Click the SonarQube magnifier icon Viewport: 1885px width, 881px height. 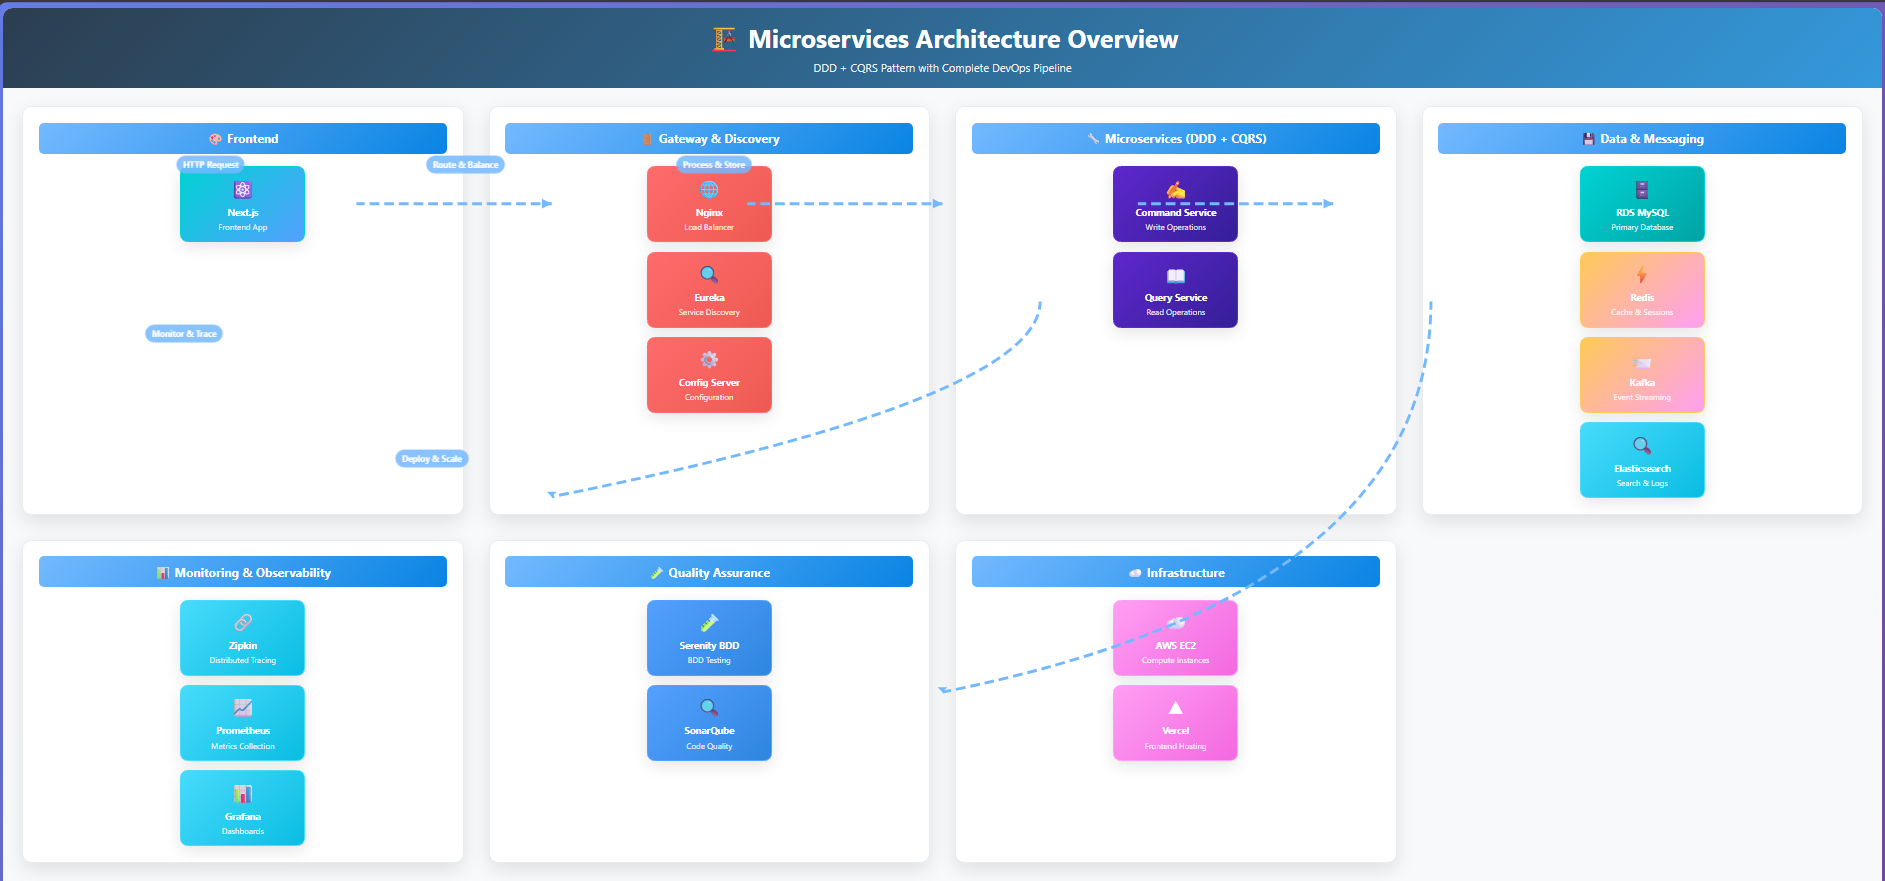click(709, 708)
